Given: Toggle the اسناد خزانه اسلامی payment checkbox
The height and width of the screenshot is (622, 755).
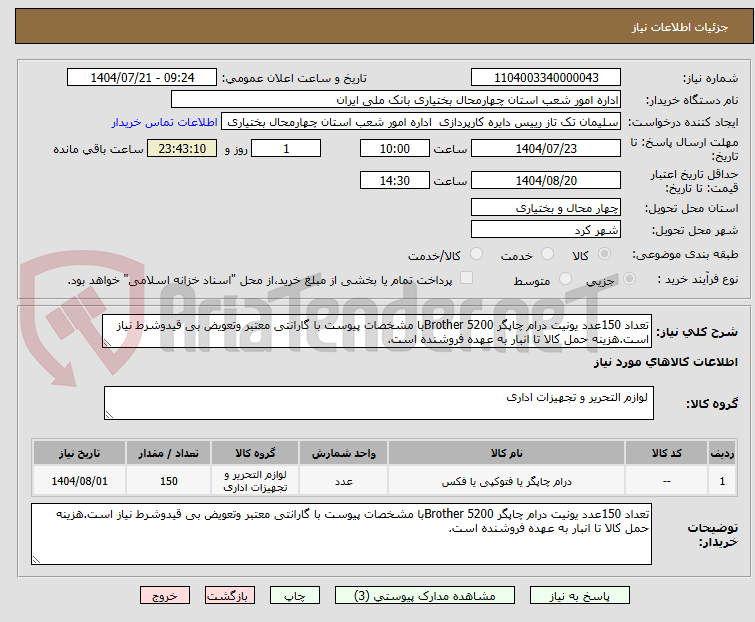Looking at the screenshot, I should (x=466, y=277).
